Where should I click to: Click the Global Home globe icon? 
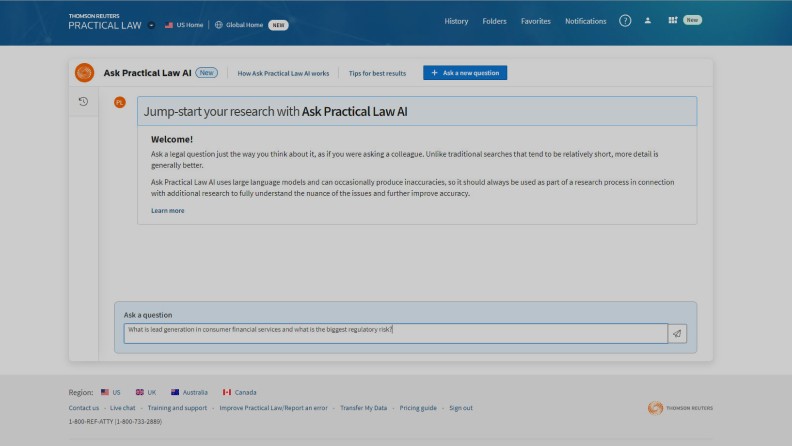tap(219, 25)
